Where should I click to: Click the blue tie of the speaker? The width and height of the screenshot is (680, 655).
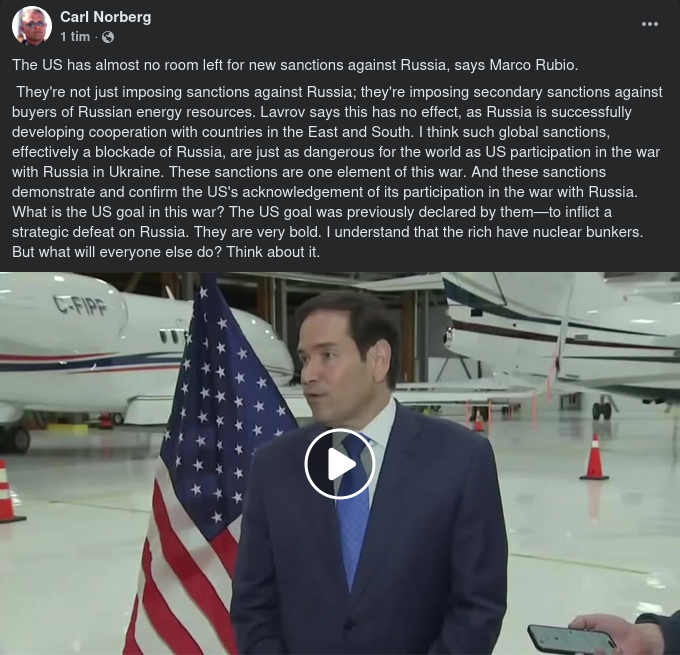[x=353, y=510]
